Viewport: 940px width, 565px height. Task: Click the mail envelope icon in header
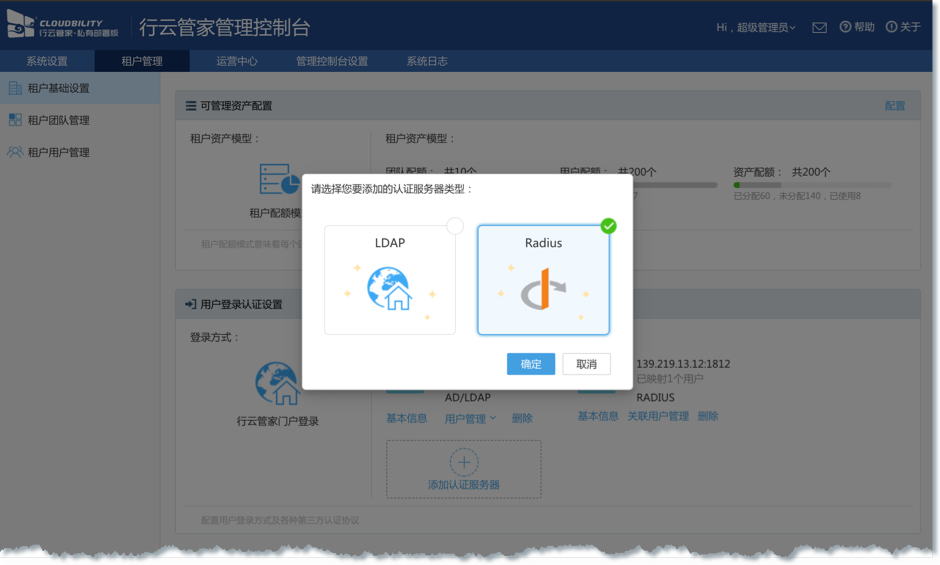(819, 28)
